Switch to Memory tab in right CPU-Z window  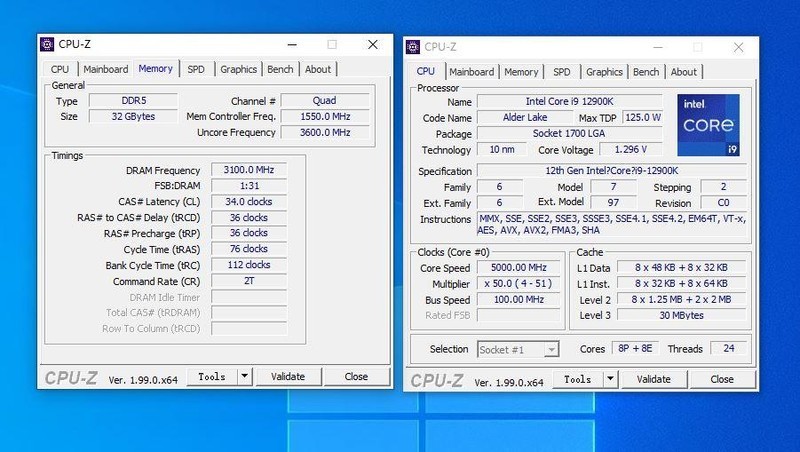click(x=521, y=72)
